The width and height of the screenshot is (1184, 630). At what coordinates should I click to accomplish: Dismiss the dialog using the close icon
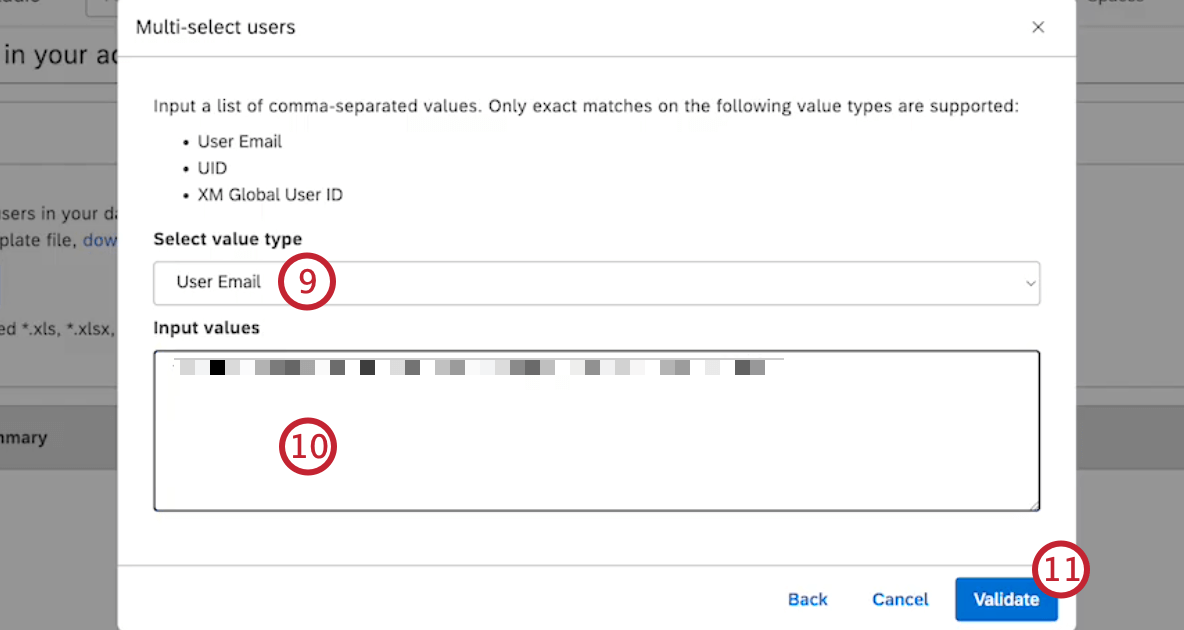[1038, 27]
